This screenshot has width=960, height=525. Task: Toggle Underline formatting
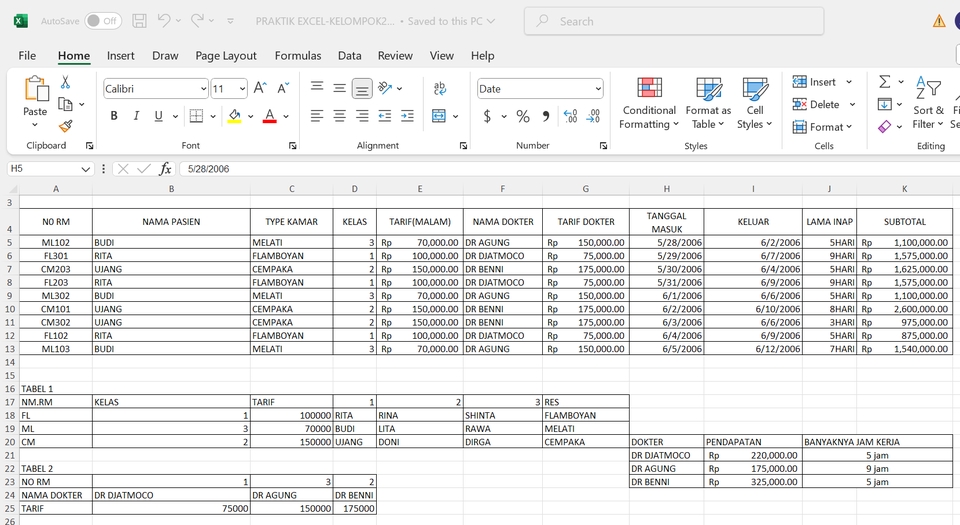coord(159,116)
